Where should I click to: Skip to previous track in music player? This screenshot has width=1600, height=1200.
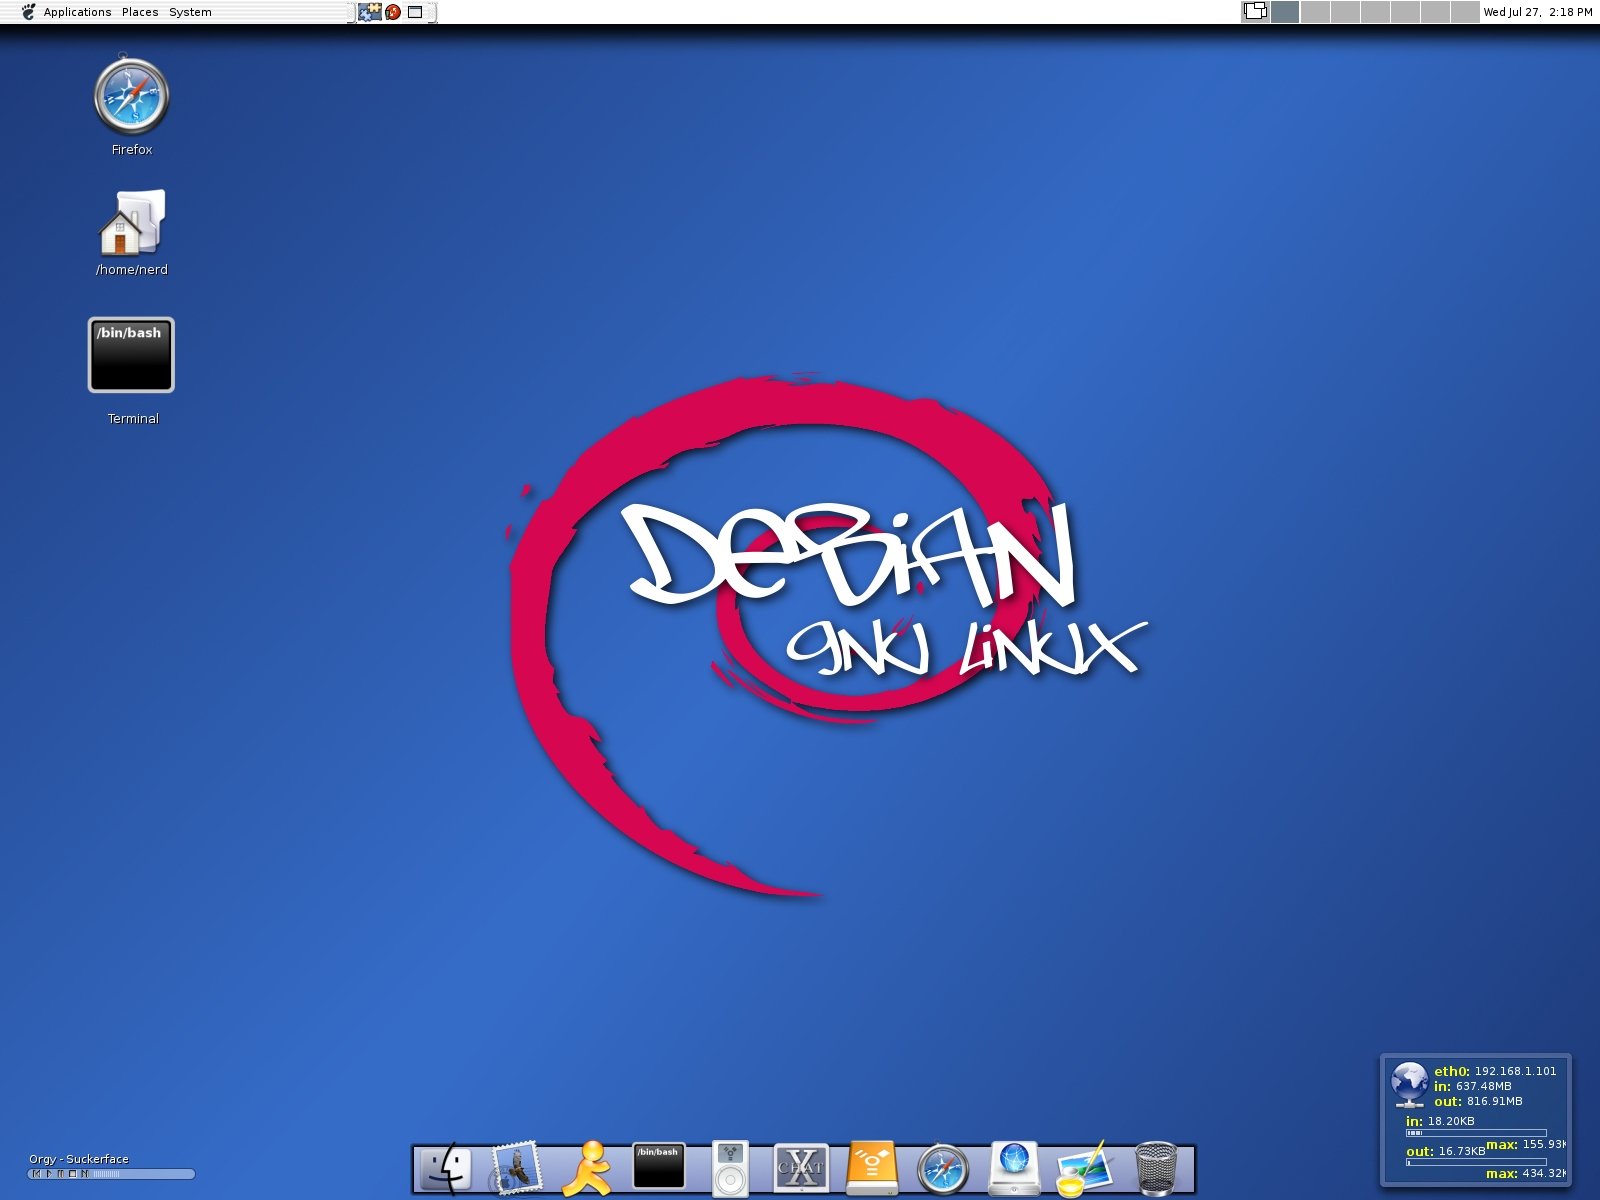point(36,1174)
